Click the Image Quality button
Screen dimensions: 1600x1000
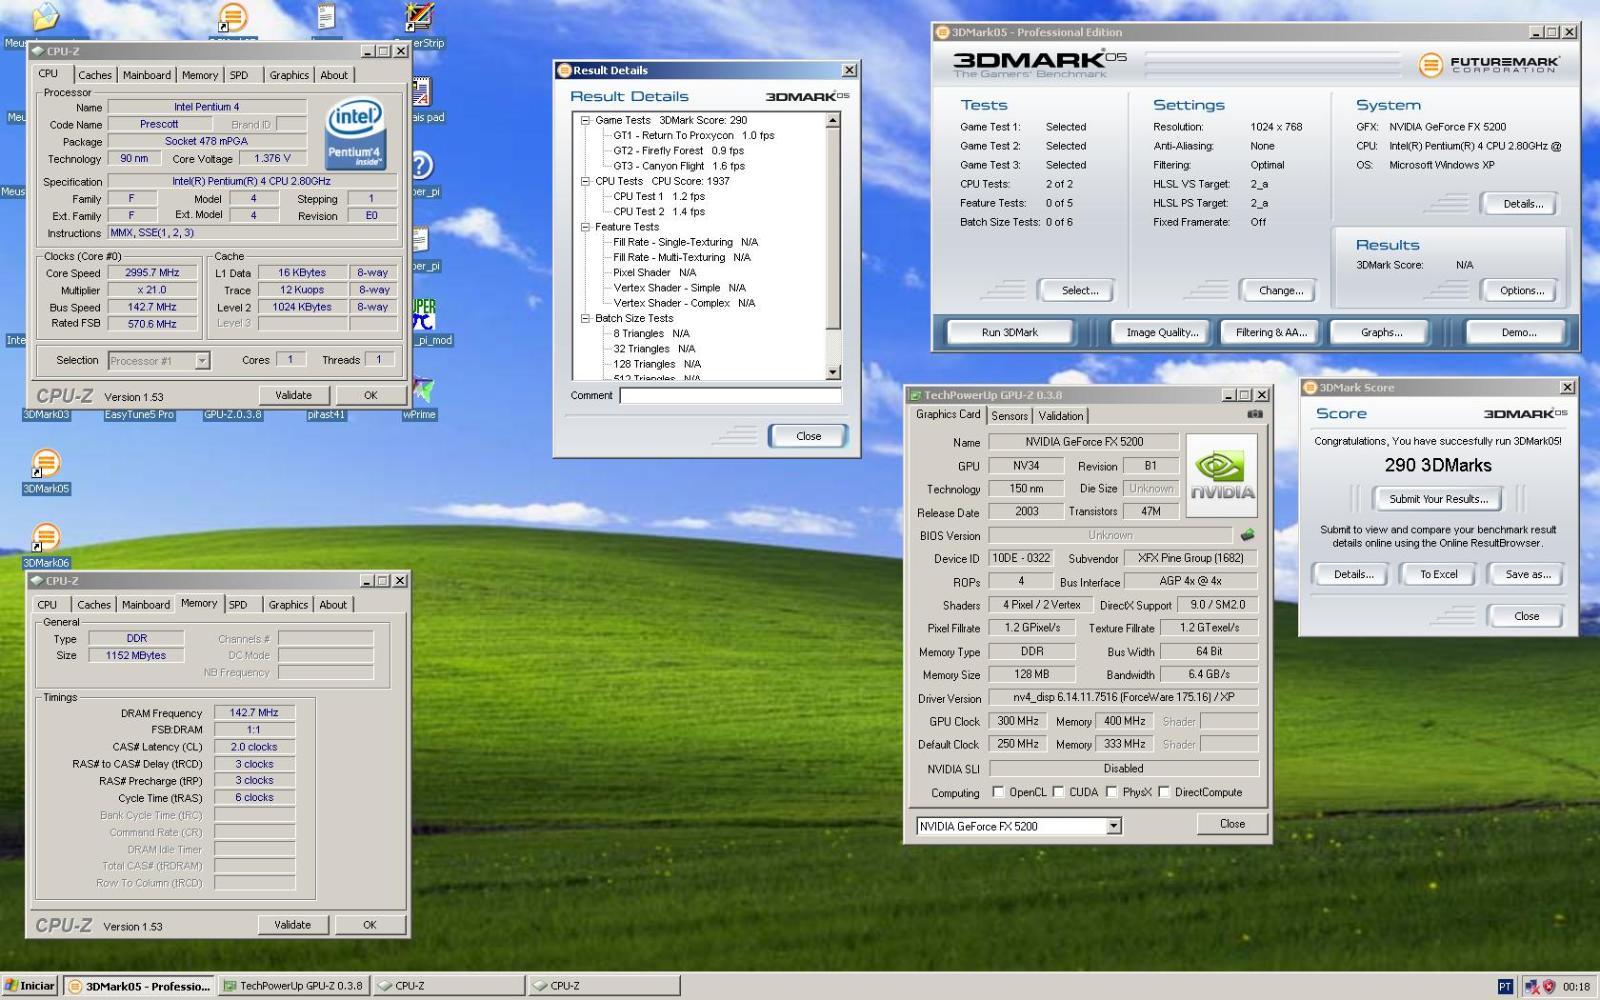point(1162,332)
